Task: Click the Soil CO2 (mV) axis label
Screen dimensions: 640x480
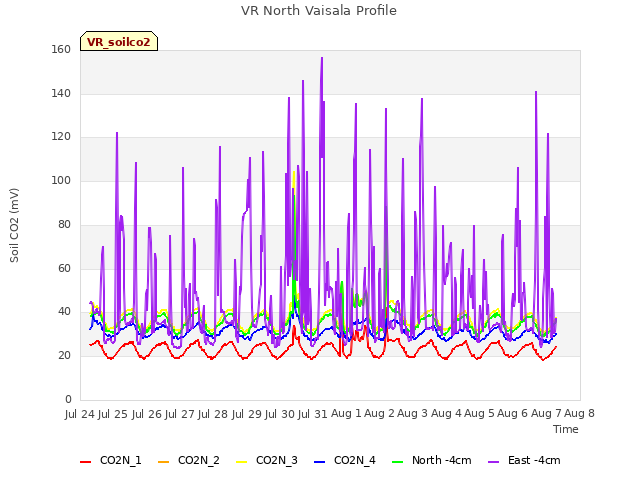Action: coord(14,225)
